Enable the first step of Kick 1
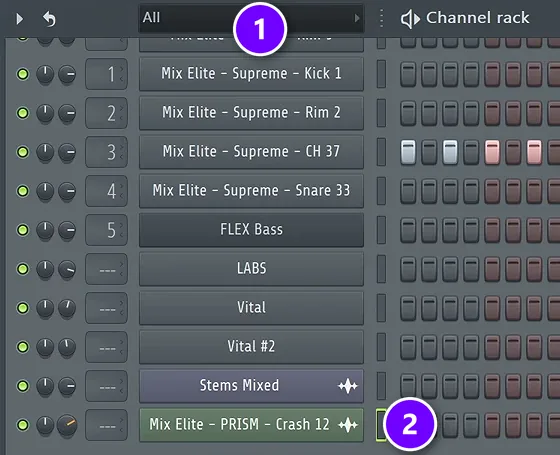This screenshot has width=560, height=455. tap(408, 74)
